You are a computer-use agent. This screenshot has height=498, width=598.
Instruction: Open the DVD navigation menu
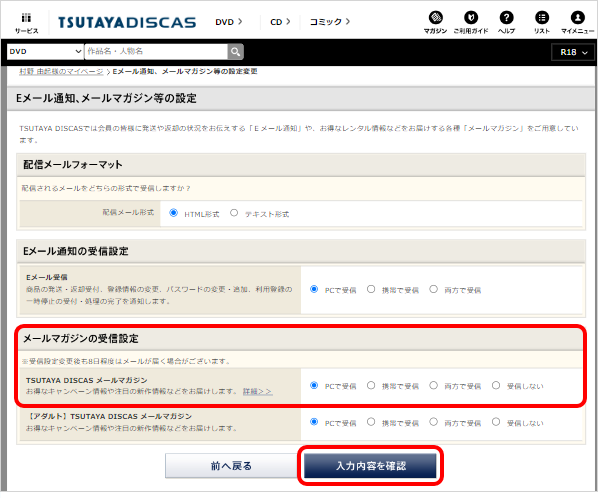tap(228, 22)
